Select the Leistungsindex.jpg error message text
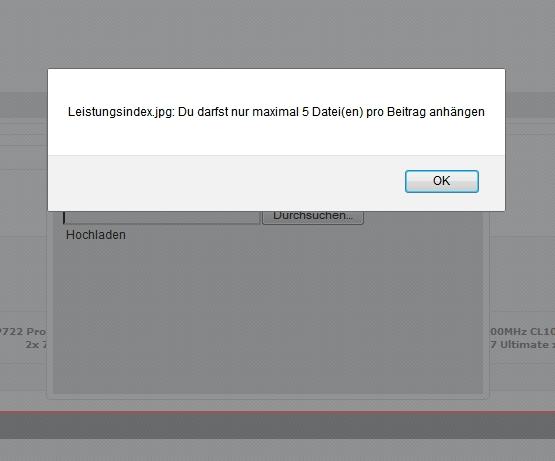The width and height of the screenshot is (555, 461). pyautogui.click(x=276, y=112)
